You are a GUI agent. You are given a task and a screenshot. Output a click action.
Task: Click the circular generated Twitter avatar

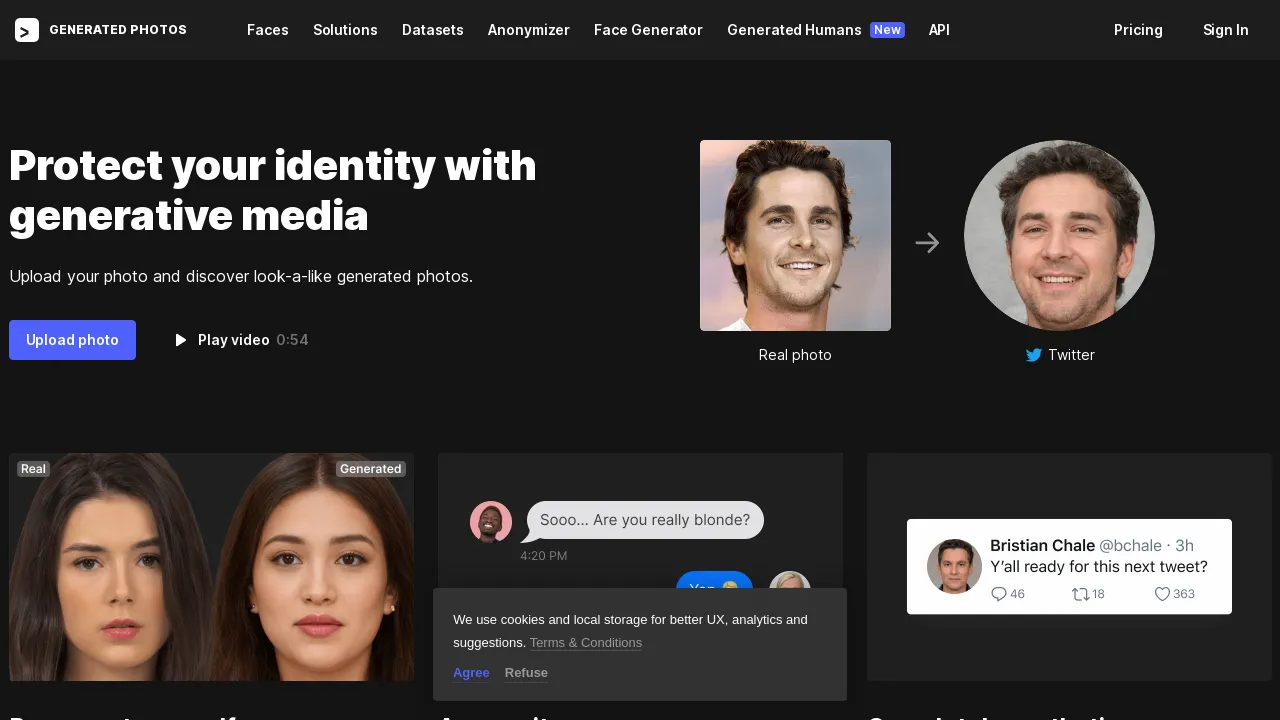pyautogui.click(x=1059, y=235)
